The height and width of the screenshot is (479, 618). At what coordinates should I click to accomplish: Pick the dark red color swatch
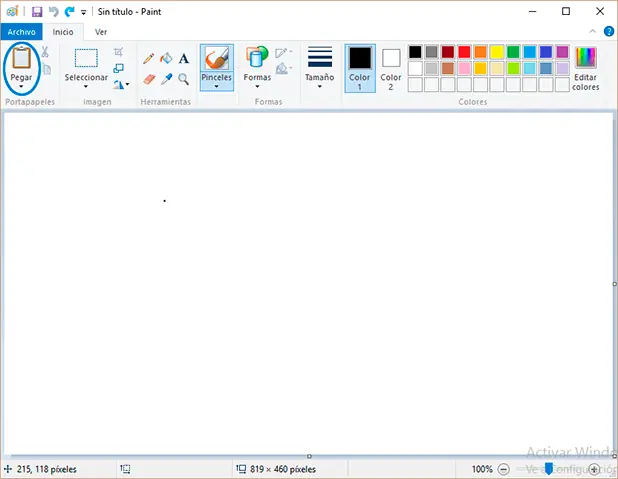pos(448,52)
